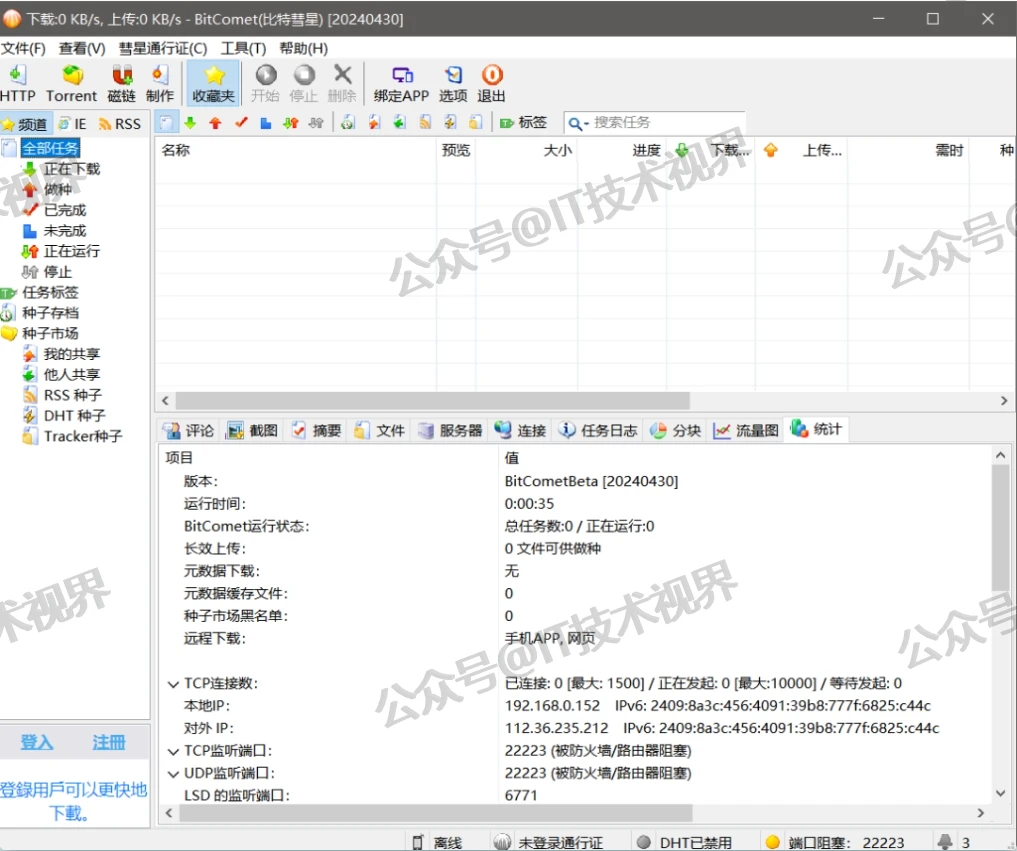Click the torrent archive filter icon

[x=348, y=122]
